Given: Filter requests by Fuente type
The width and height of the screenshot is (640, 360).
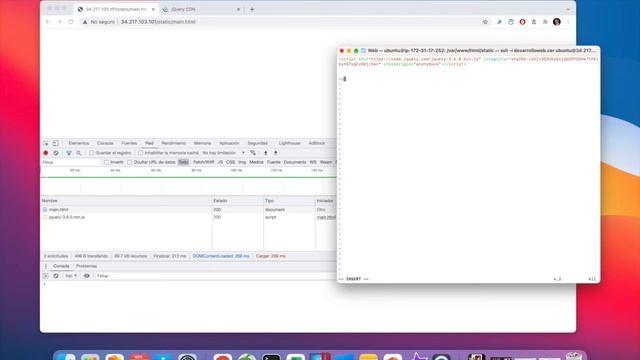Looking at the screenshot, I should [x=273, y=162].
